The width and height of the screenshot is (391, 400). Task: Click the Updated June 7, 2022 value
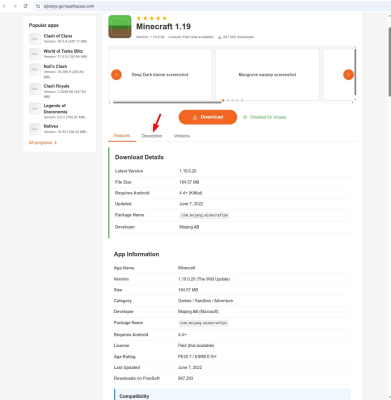[x=191, y=204]
